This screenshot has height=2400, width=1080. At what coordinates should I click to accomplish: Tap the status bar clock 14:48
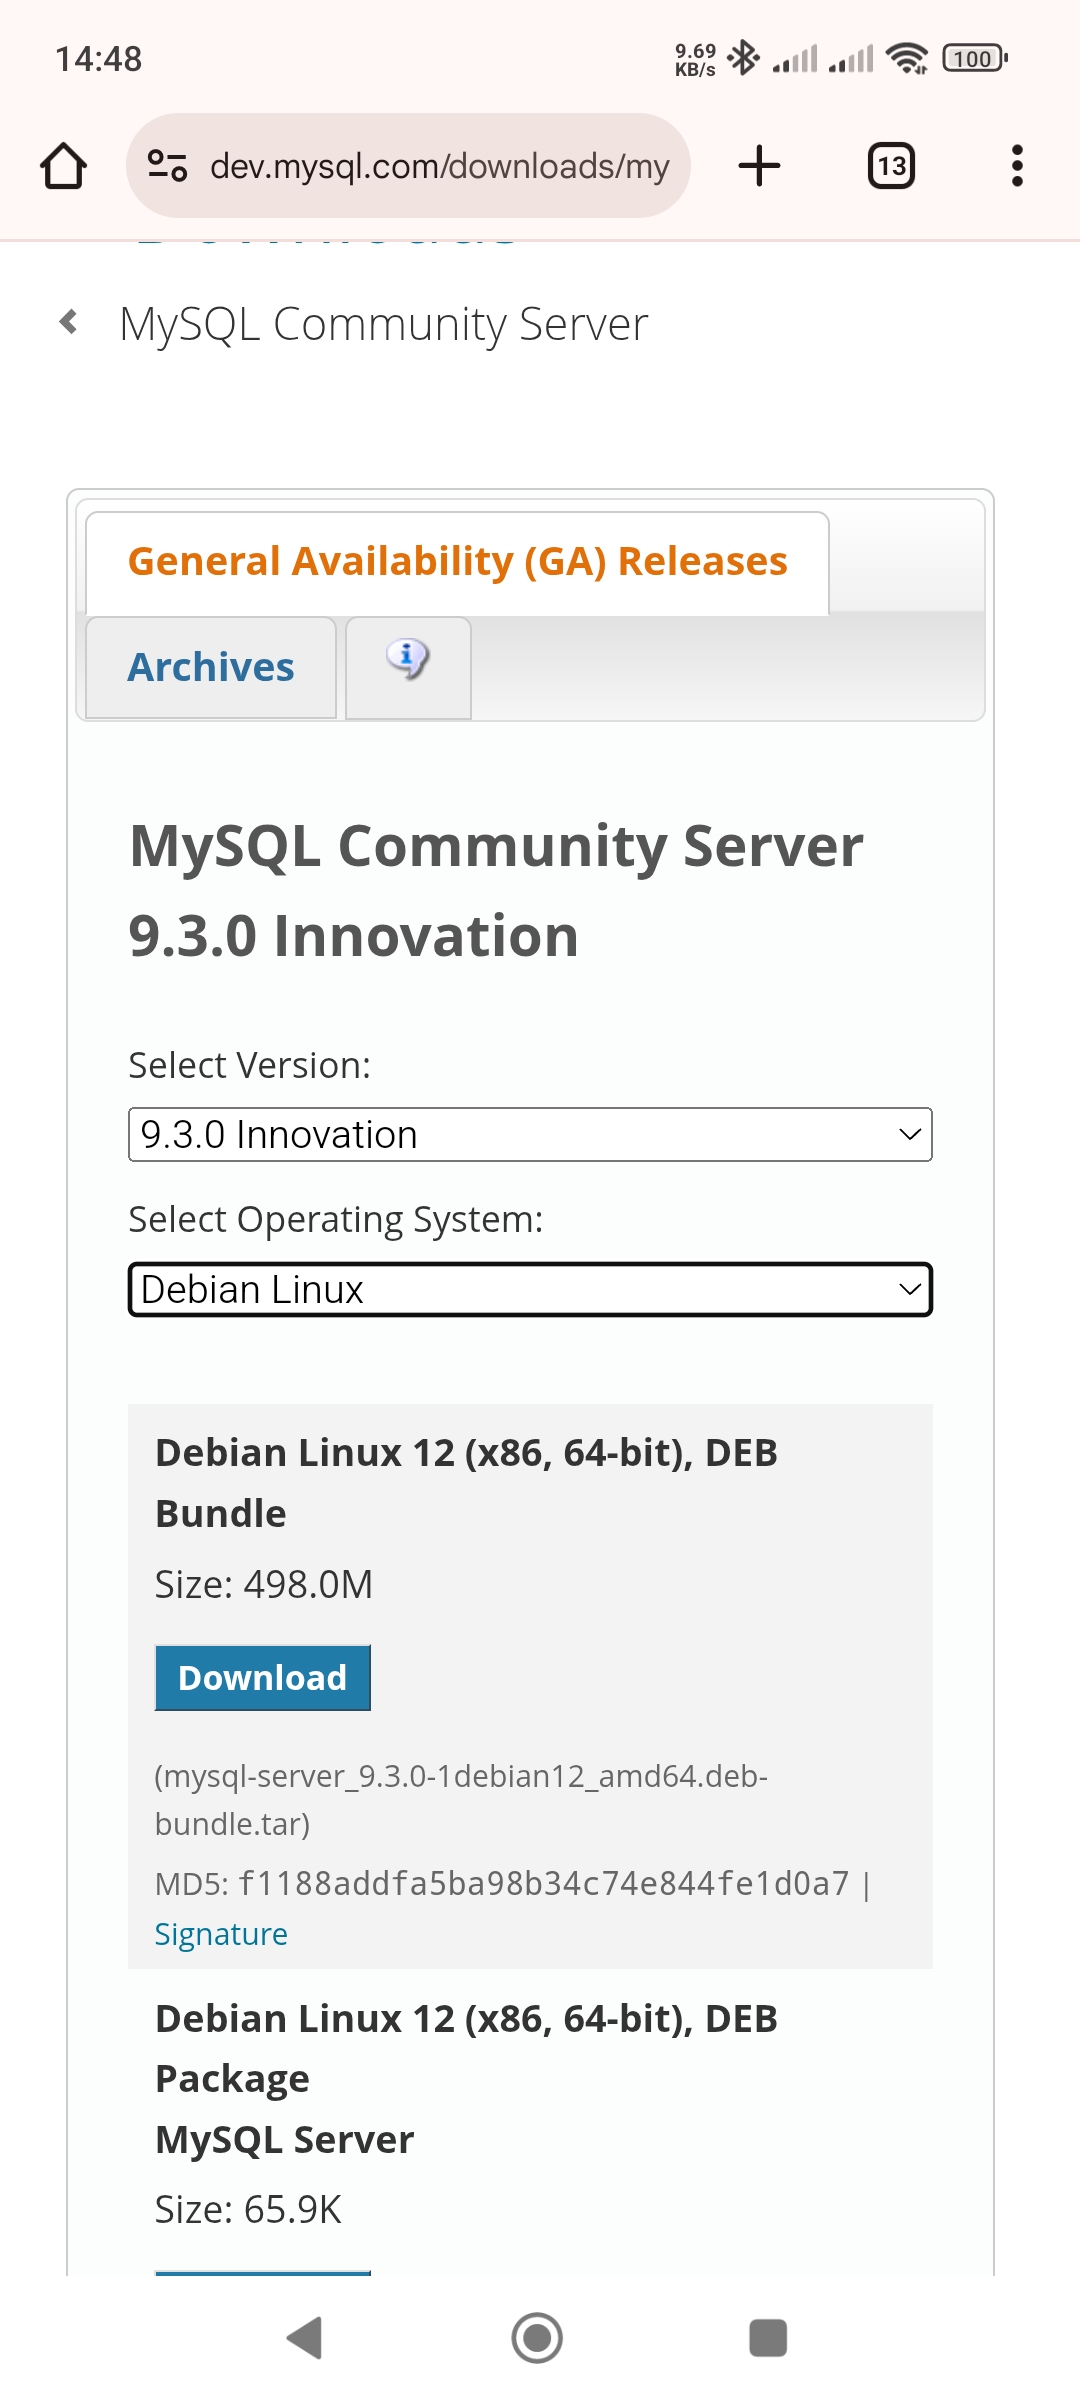coord(99,59)
